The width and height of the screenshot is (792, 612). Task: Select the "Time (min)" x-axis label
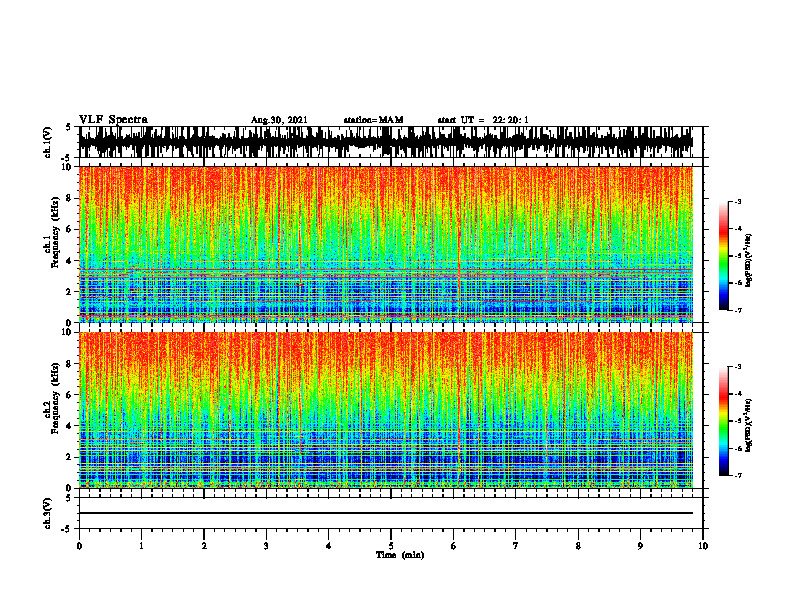coord(400,555)
